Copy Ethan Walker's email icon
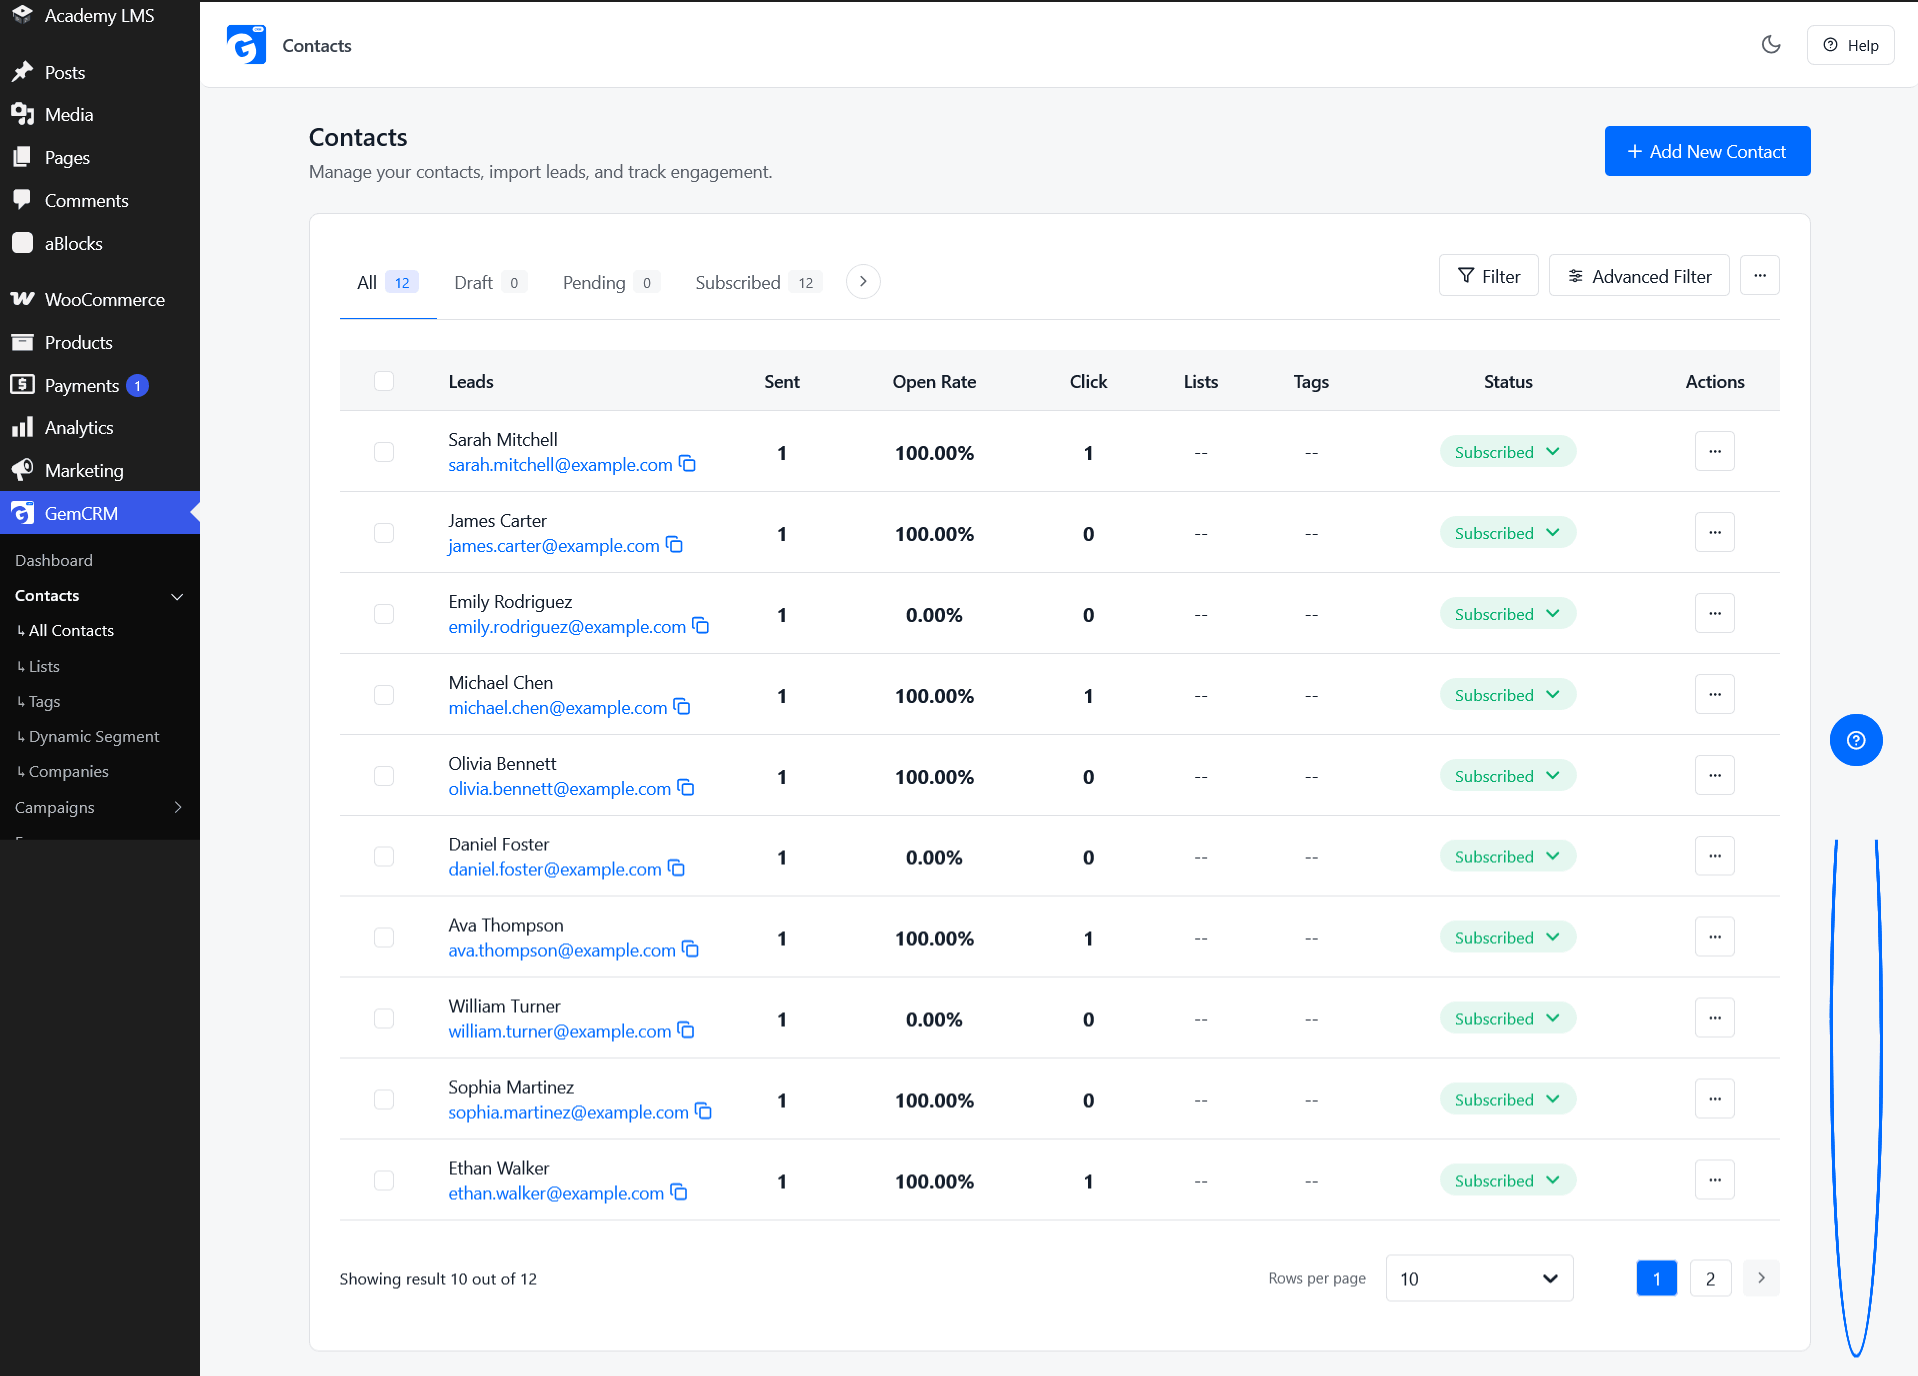This screenshot has height=1376, width=1918. pos(679,1191)
